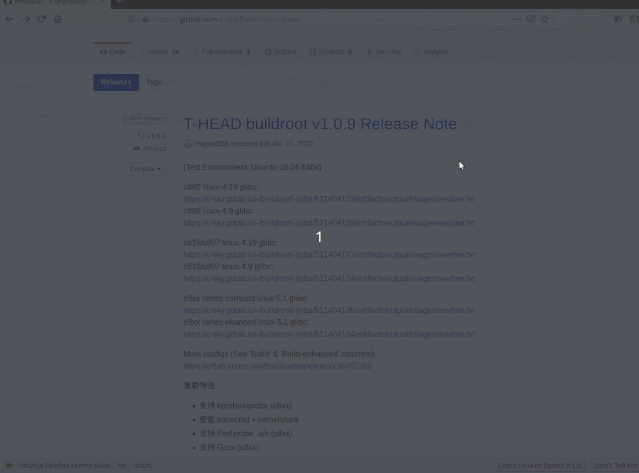639x473 pixels.
Task: Open the jobs/511404124 readme.txt link
Action: coord(329,279)
